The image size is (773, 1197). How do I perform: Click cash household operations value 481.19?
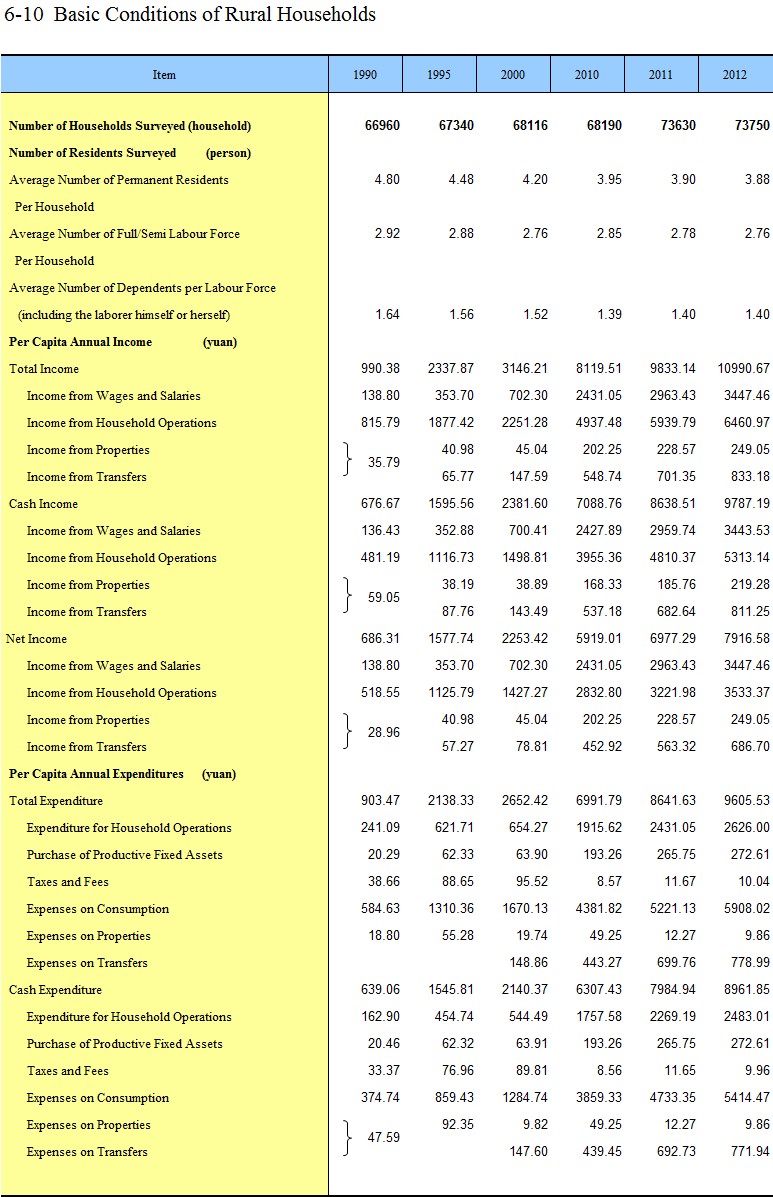click(x=380, y=557)
